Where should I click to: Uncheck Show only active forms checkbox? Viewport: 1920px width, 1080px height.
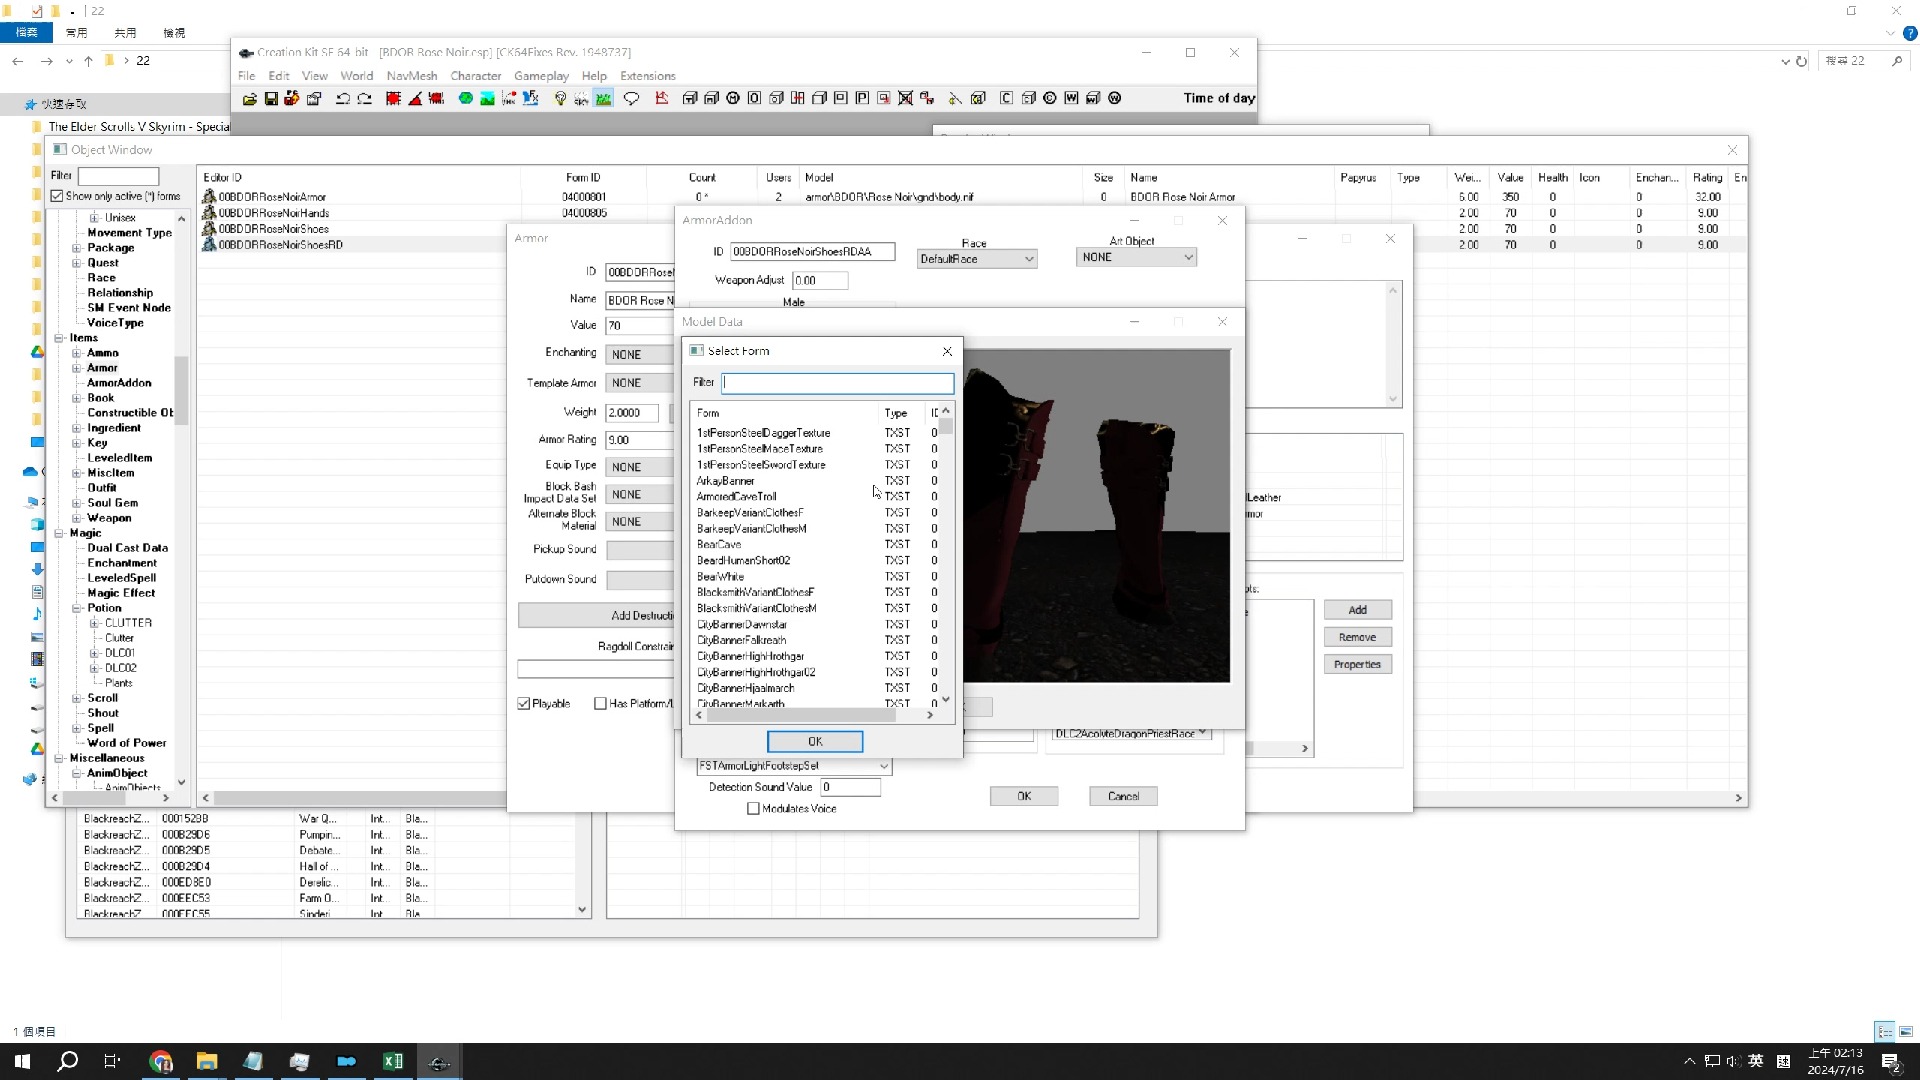[x=57, y=196]
